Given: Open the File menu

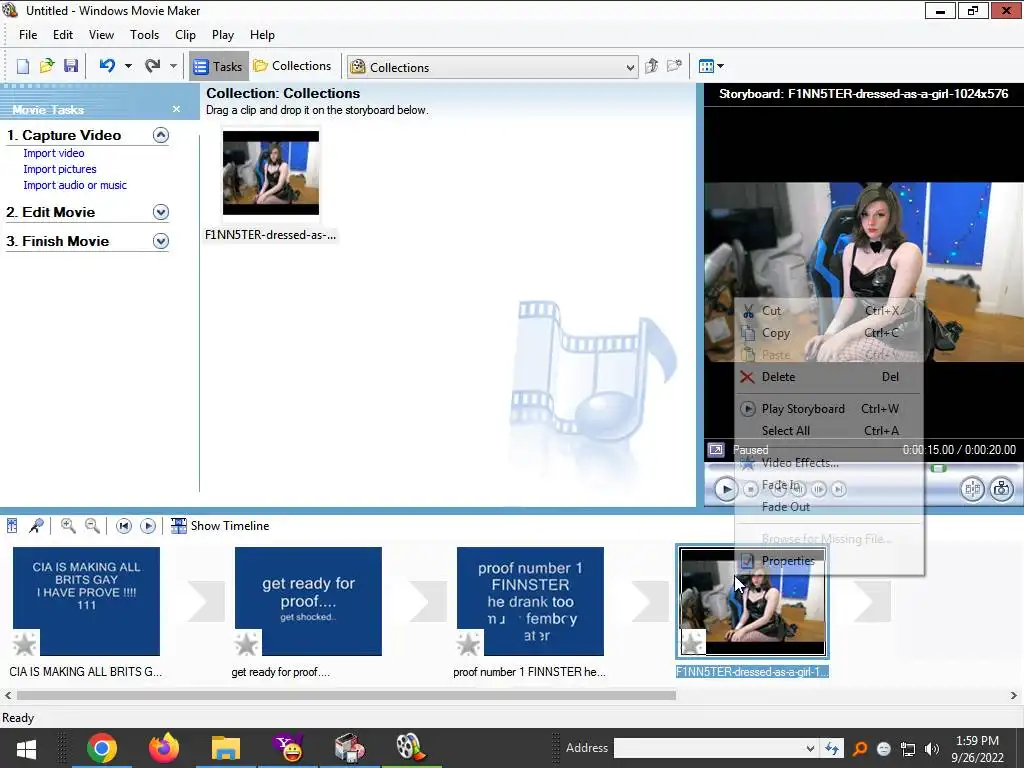Looking at the screenshot, I should click(x=28, y=35).
